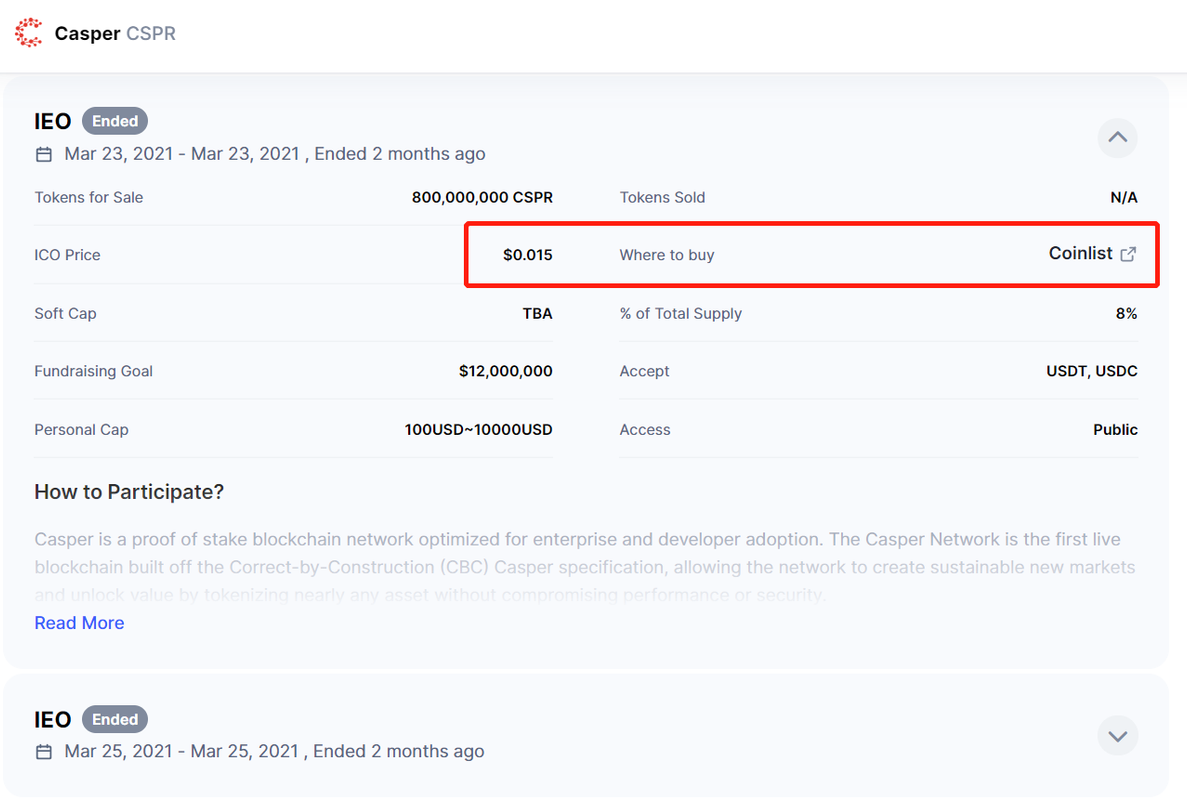Click the TBA soft cap value
Viewport: 1187px width, 800px height.
click(537, 313)
